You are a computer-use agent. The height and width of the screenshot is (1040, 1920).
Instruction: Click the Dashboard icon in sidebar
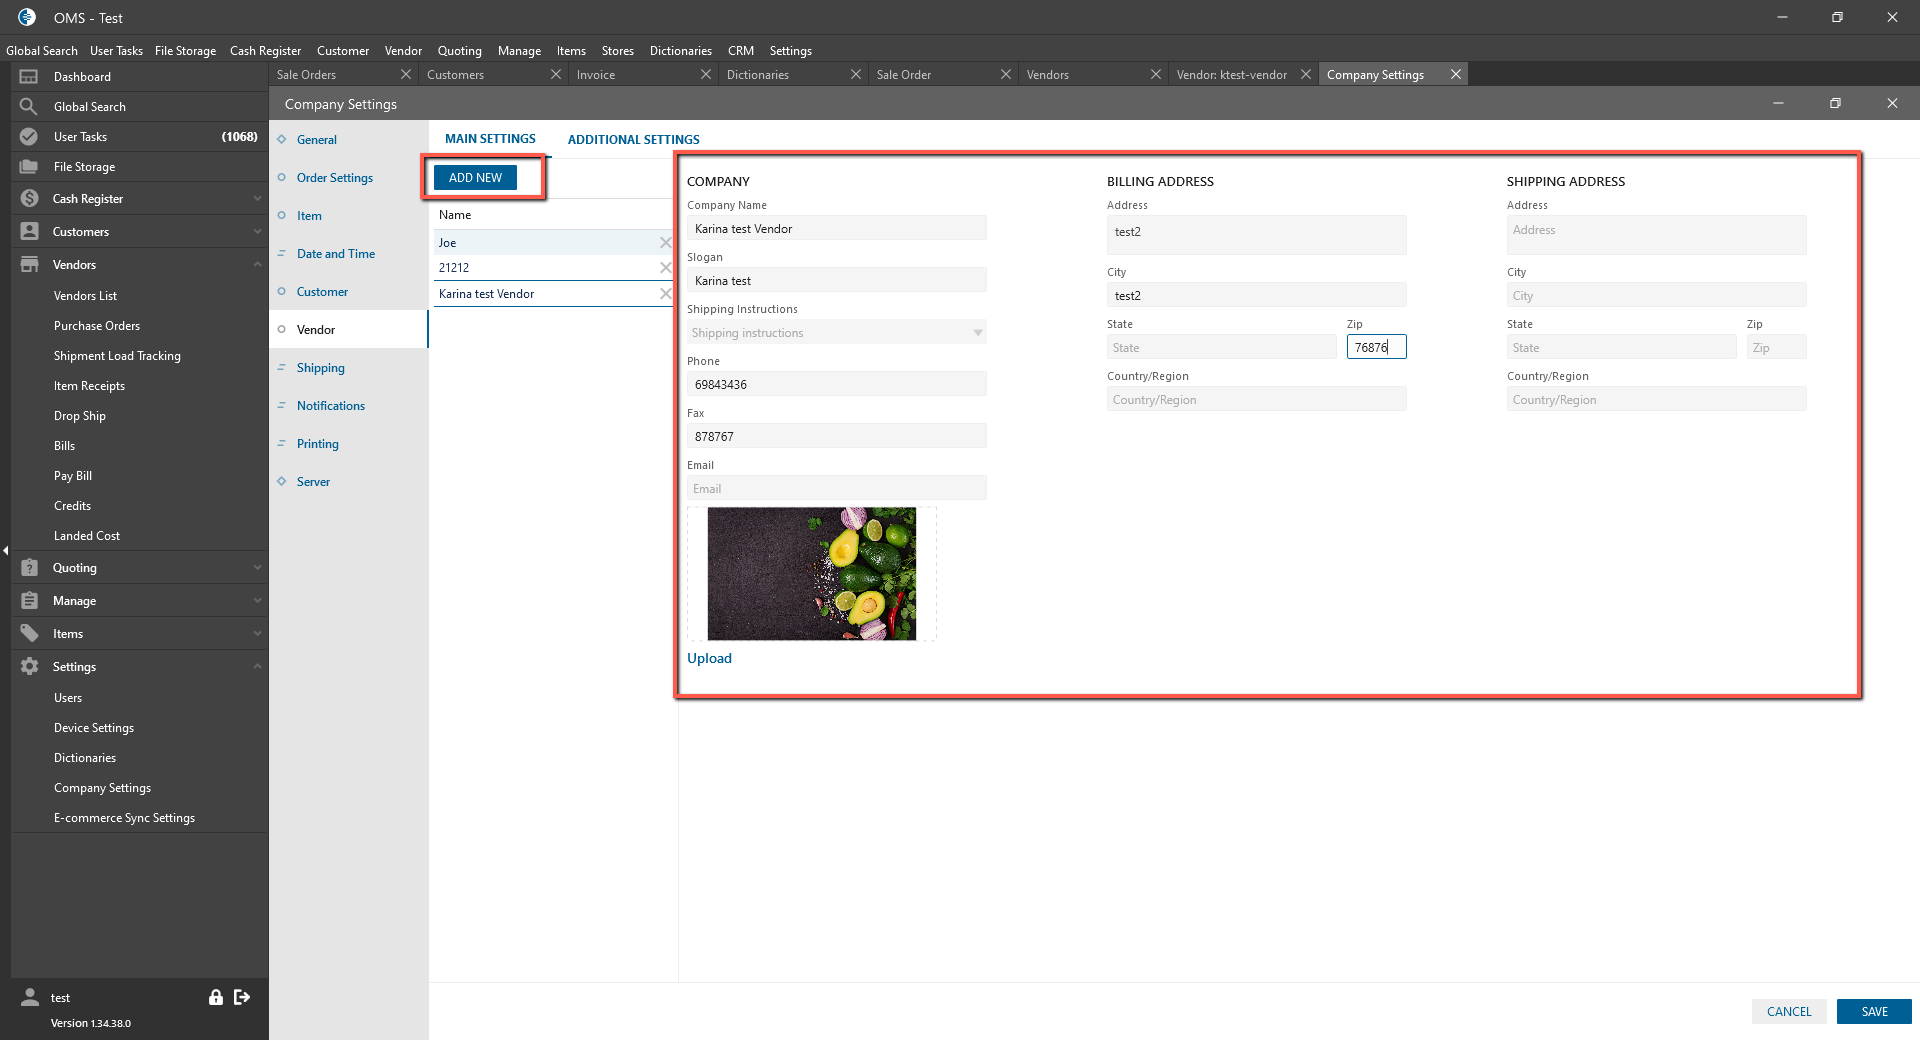coord(29,77)
